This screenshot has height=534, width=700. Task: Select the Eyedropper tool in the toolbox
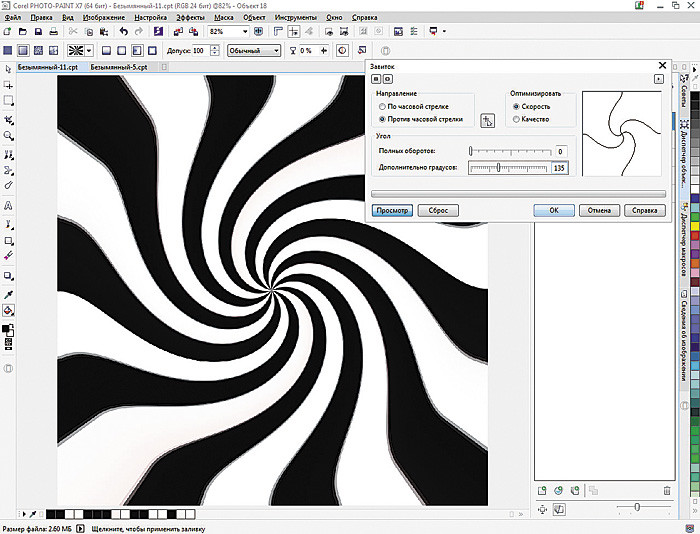click(9, 293)
